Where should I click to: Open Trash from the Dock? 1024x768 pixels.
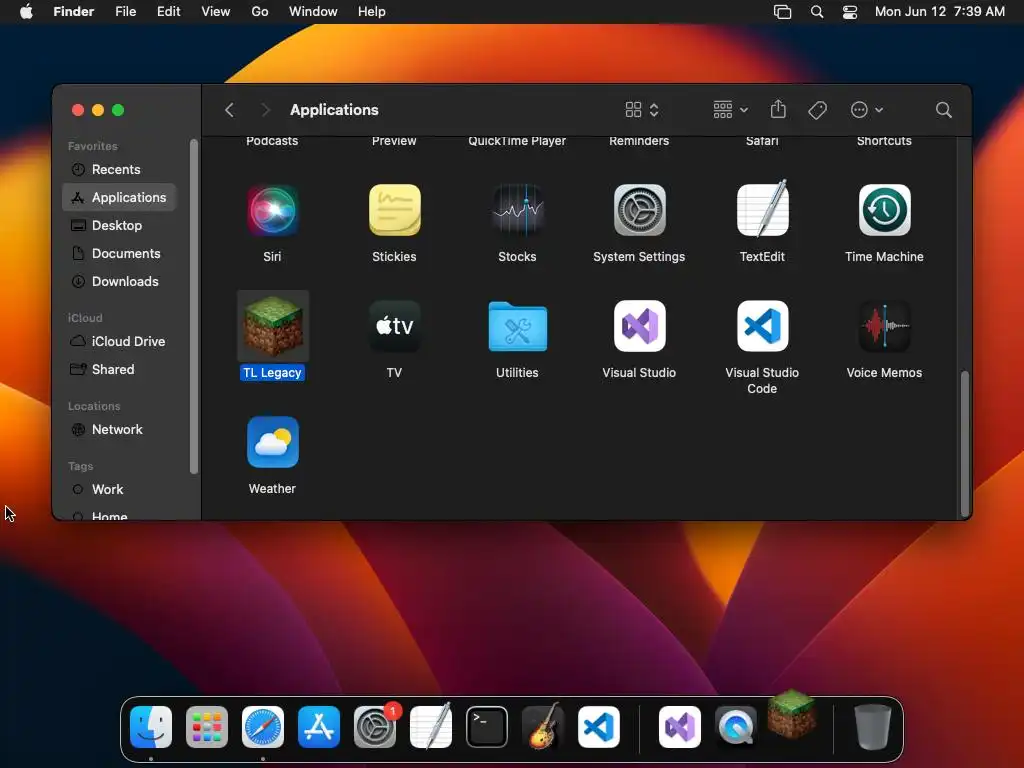point(872,727)
